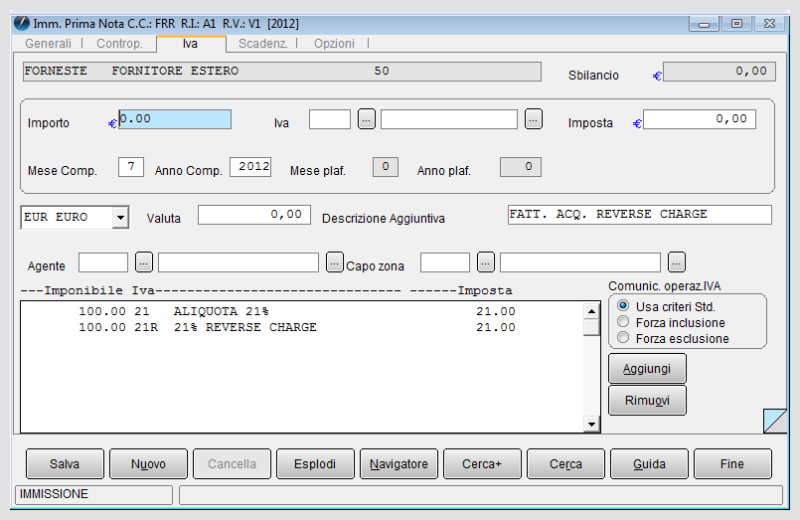The height and width of the screenshot is (520, 800).
Task: Select the Iva tab
Action: (x=190, y=44)
